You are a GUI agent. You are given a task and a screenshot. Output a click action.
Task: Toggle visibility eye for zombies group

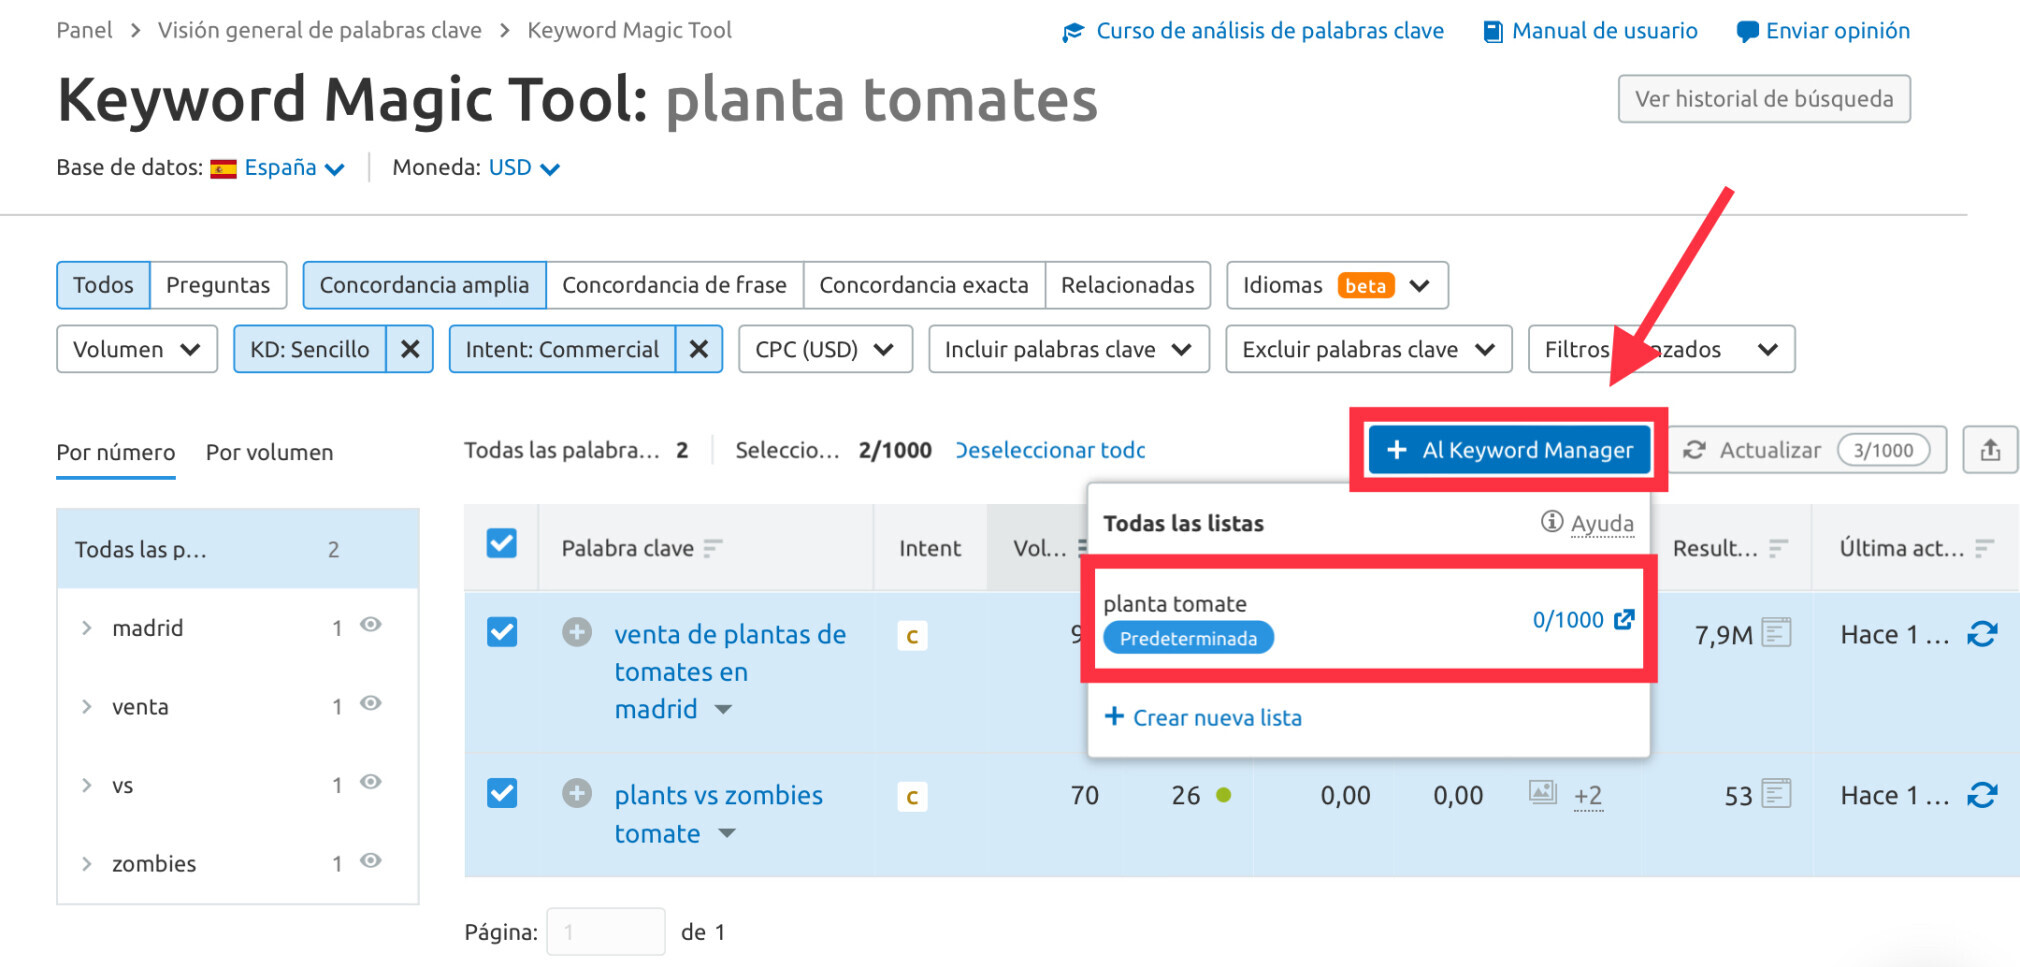[x=371, y=861]
